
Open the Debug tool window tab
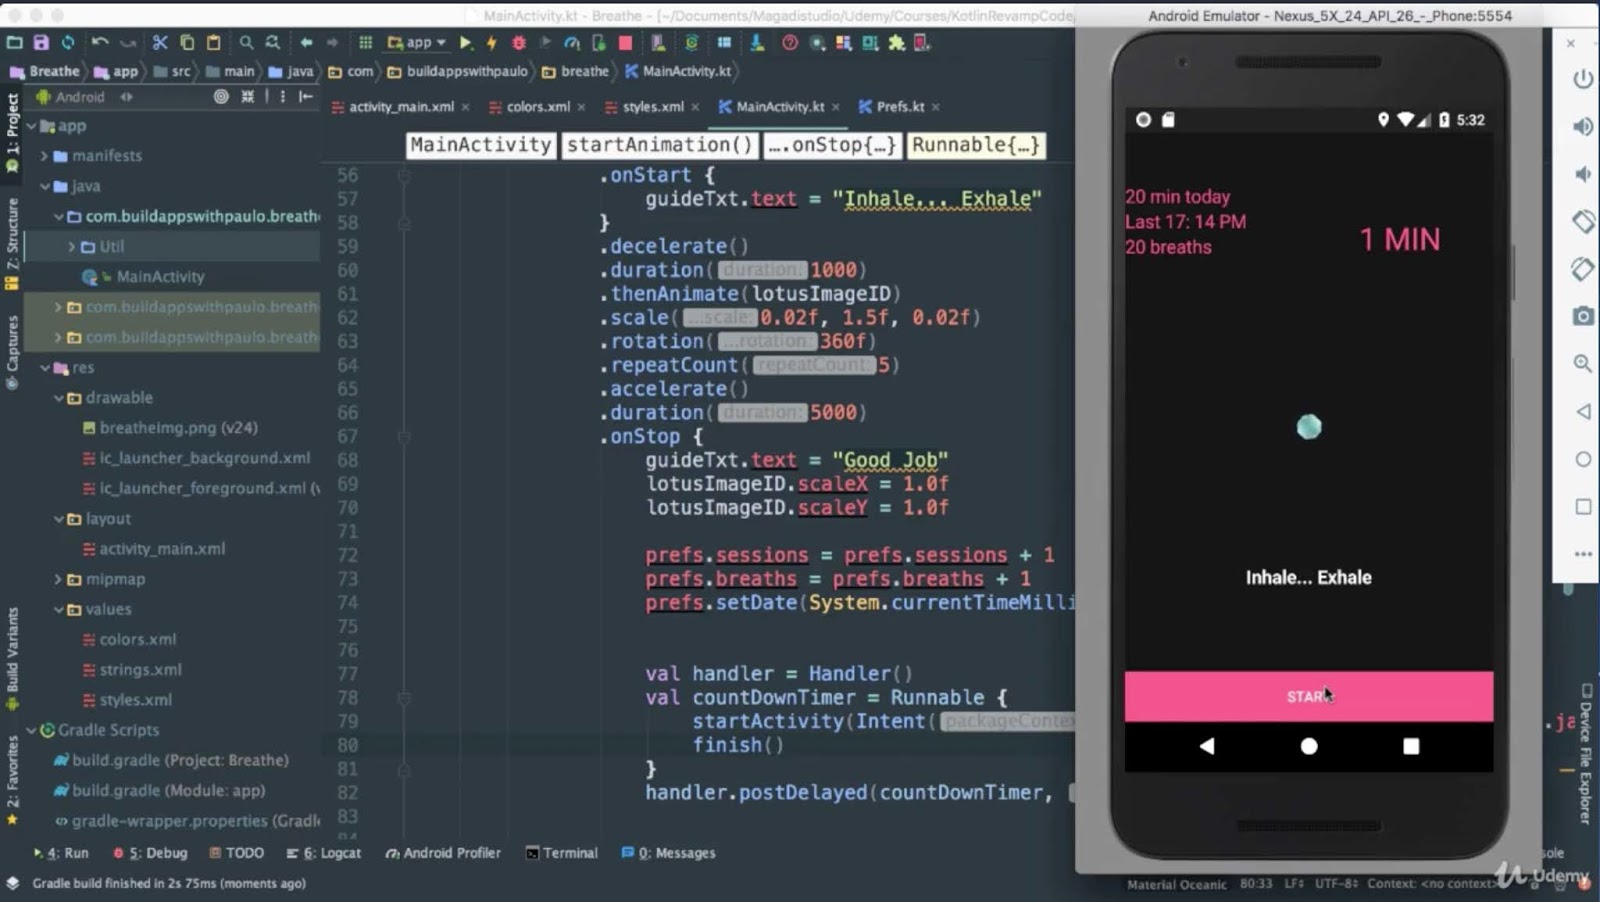pyautogui.click(x=150, y=853)
